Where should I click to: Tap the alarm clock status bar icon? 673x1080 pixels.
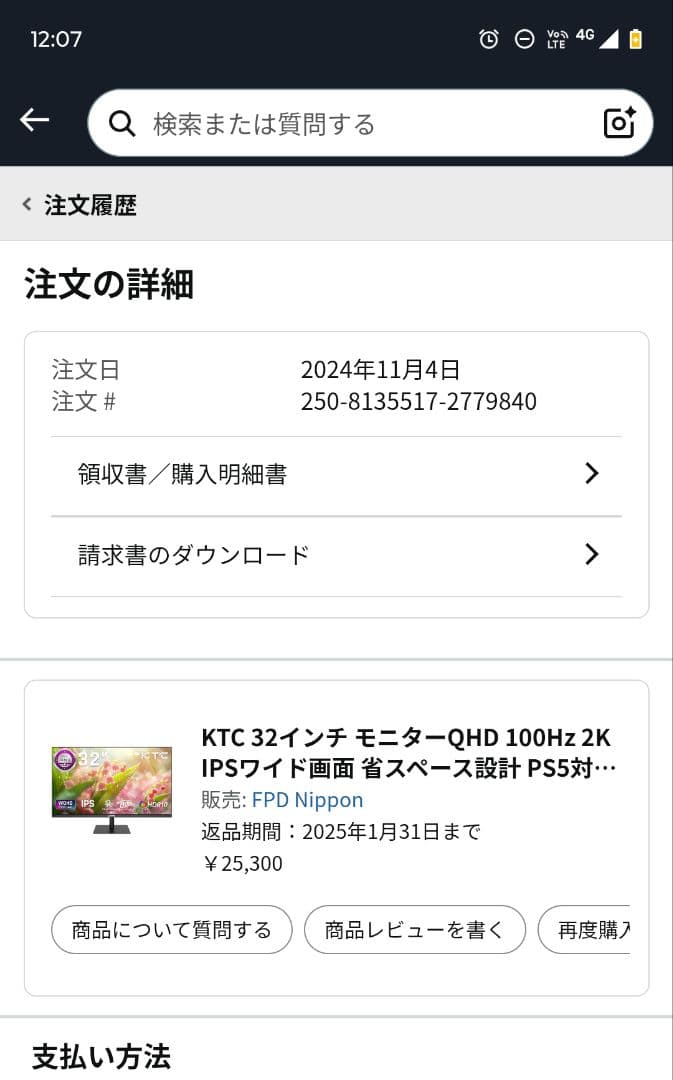pos(489,39)
